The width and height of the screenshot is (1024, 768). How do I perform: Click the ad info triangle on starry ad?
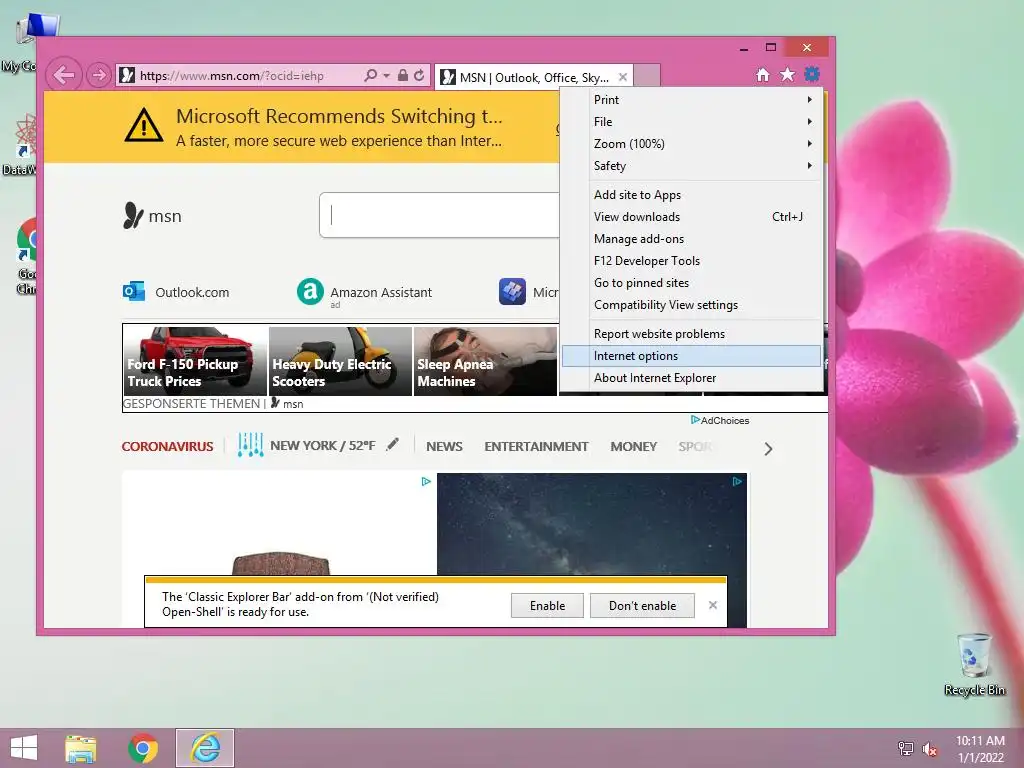pos(737,481)
